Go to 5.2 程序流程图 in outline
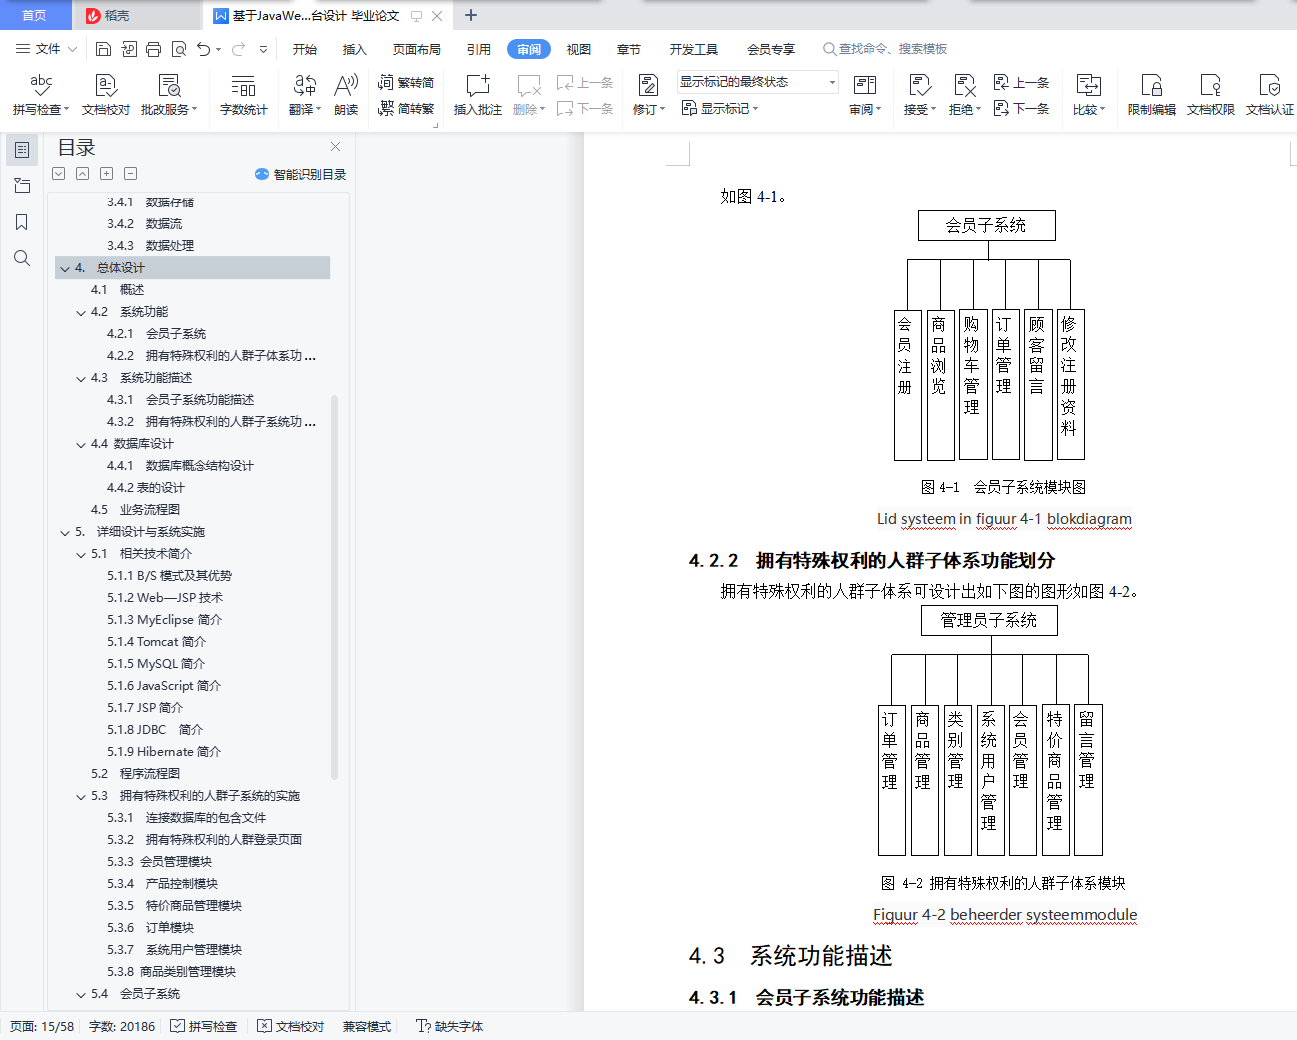The image size is (1297, 1040). point(135,774)
